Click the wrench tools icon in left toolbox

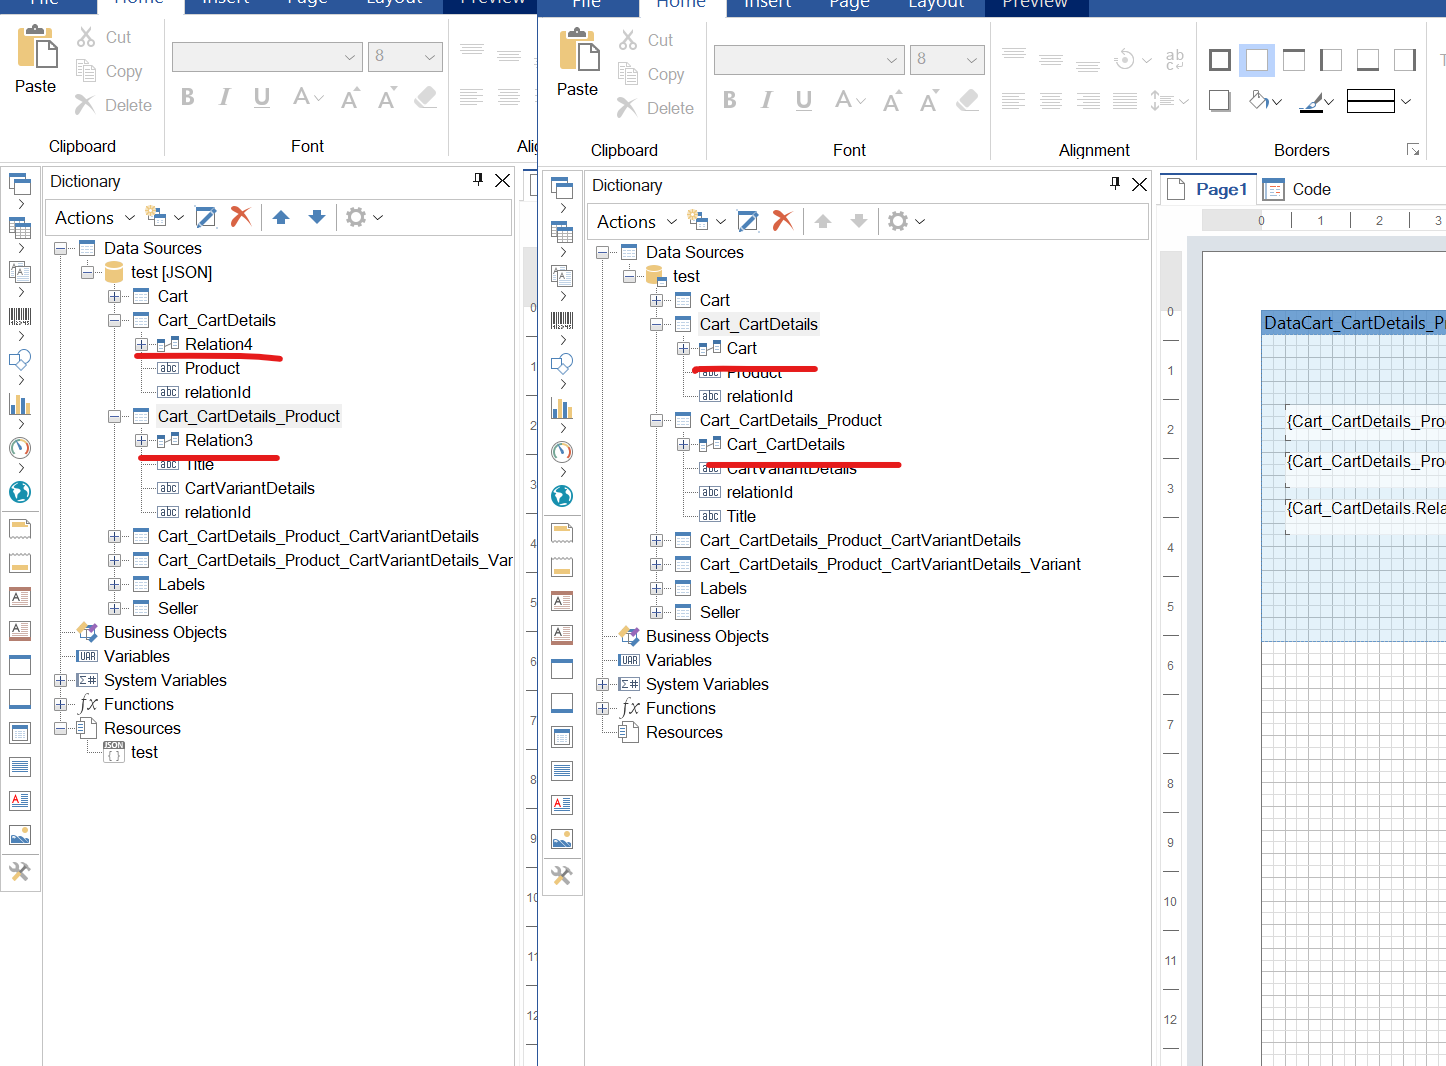coord(20,871)
